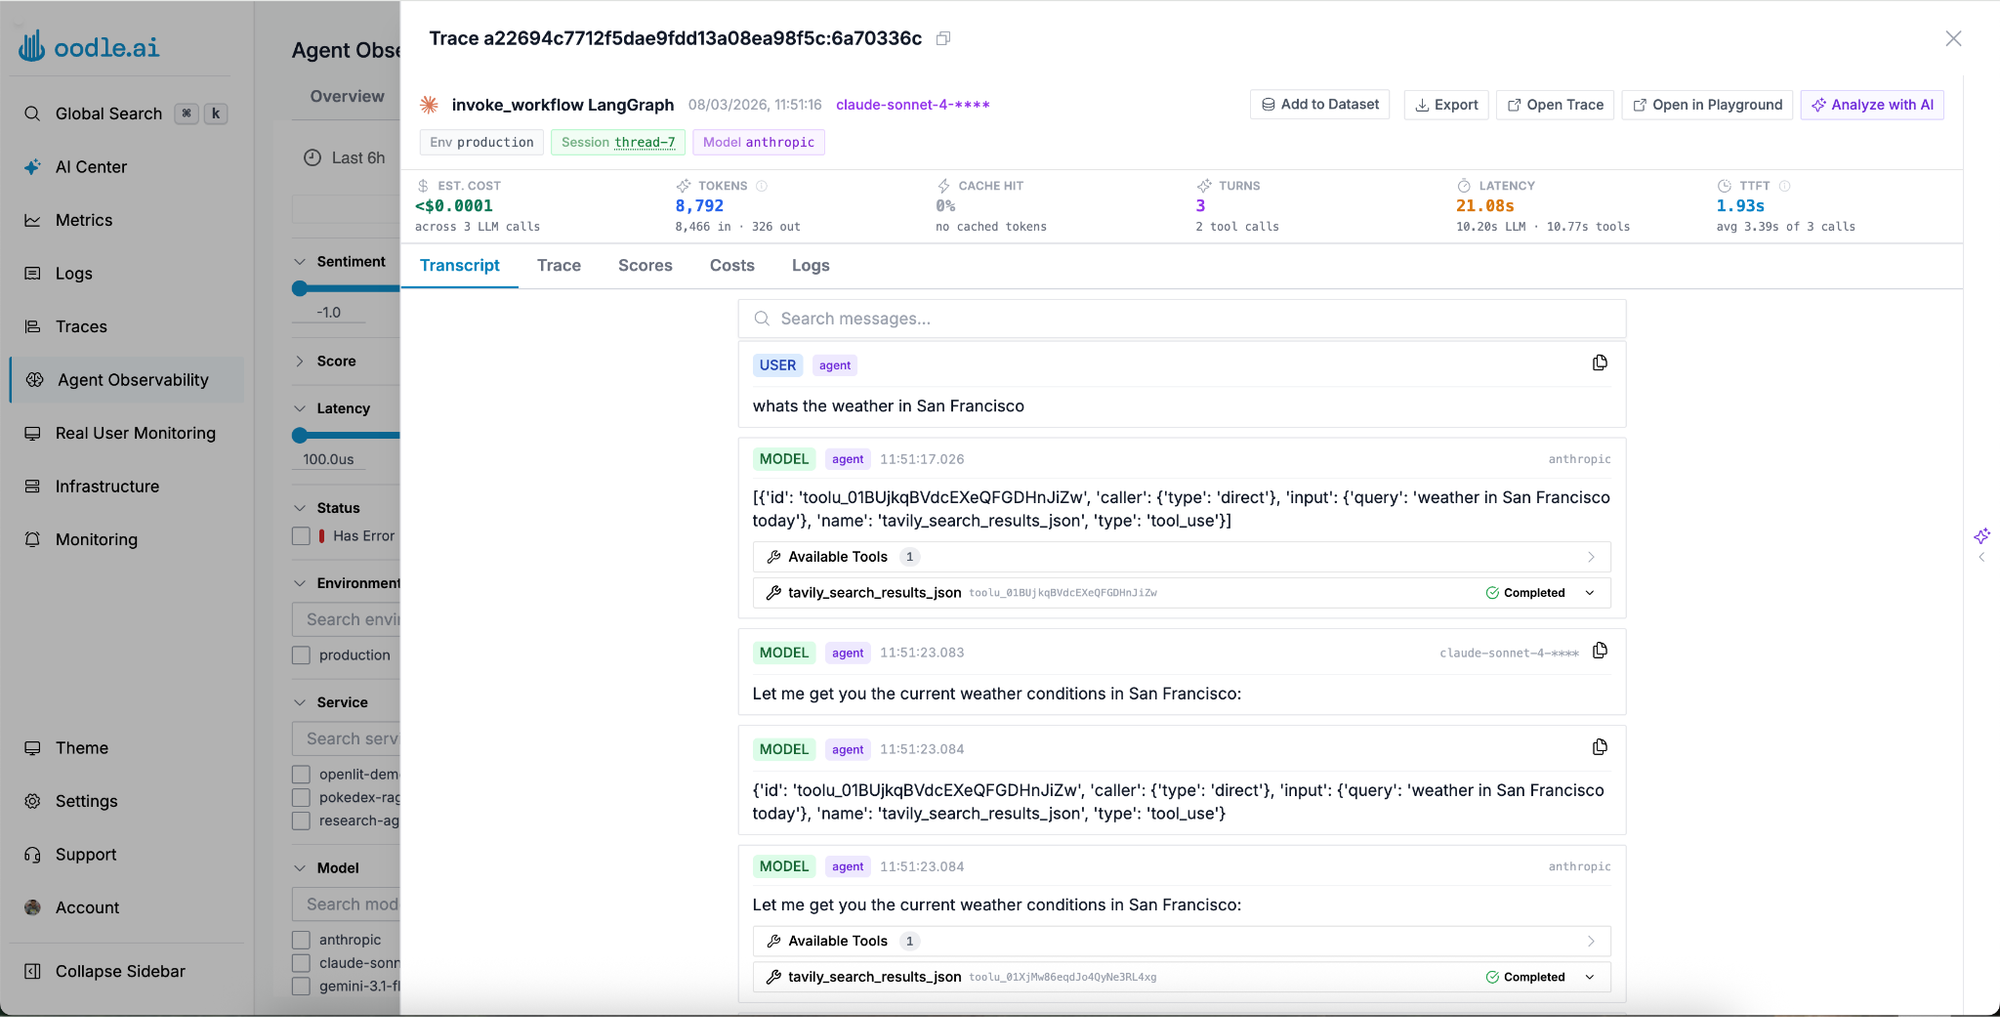Collapse the sidebar
2000x1017 pixels.
click(x=120, y=971)
